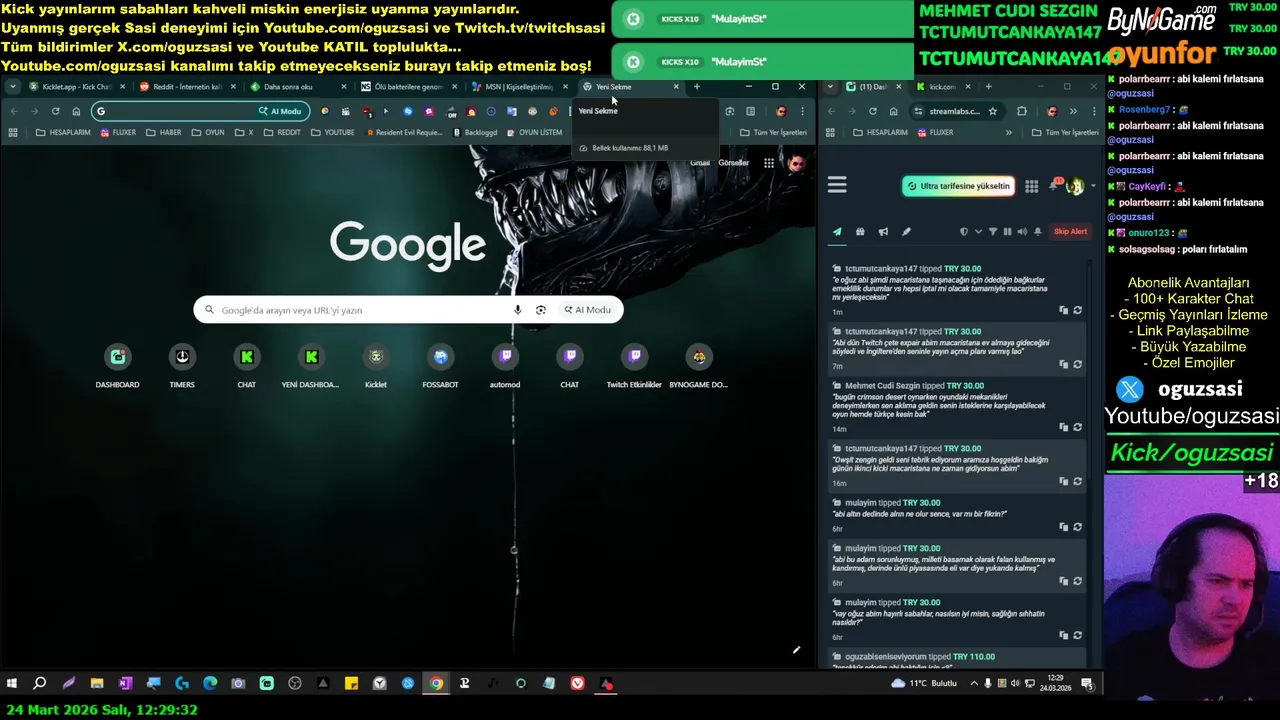The height and width of the screenshot is (720, 1280).
Task: Open the DASHBOARD shortcut
Action: click(x=117, y=366)
